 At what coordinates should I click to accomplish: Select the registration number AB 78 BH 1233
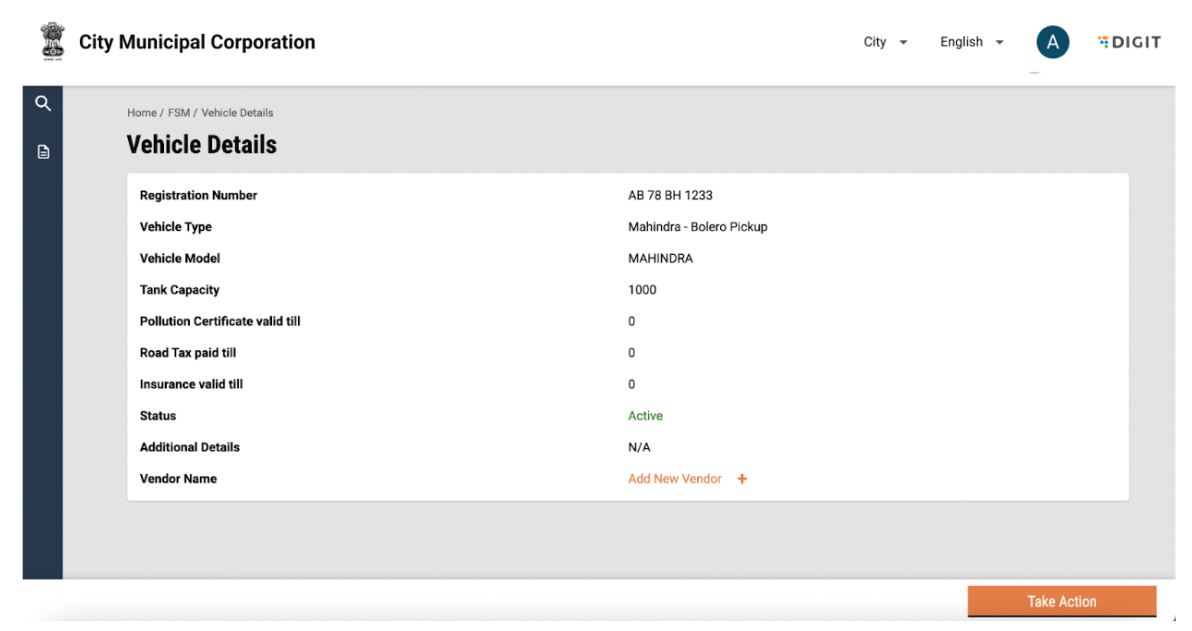[670, 196]
